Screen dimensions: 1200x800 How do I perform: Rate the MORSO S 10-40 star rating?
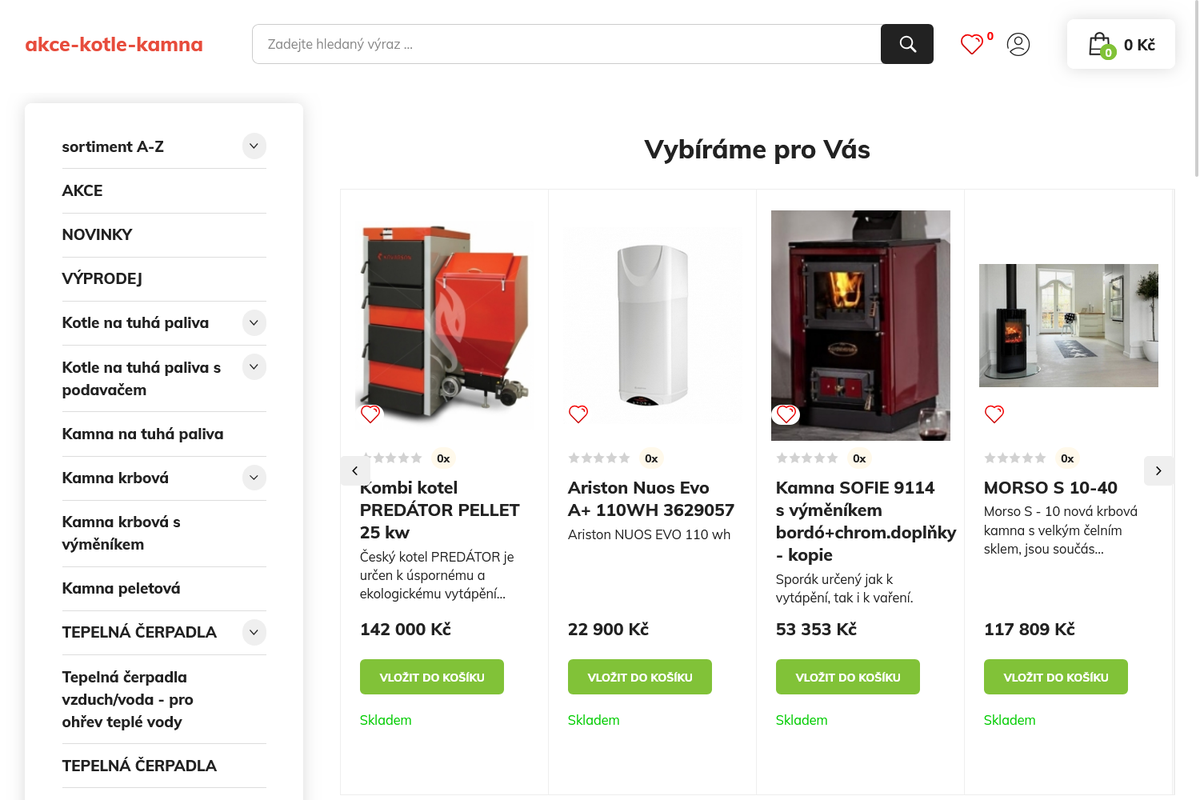pos(1015,458)
